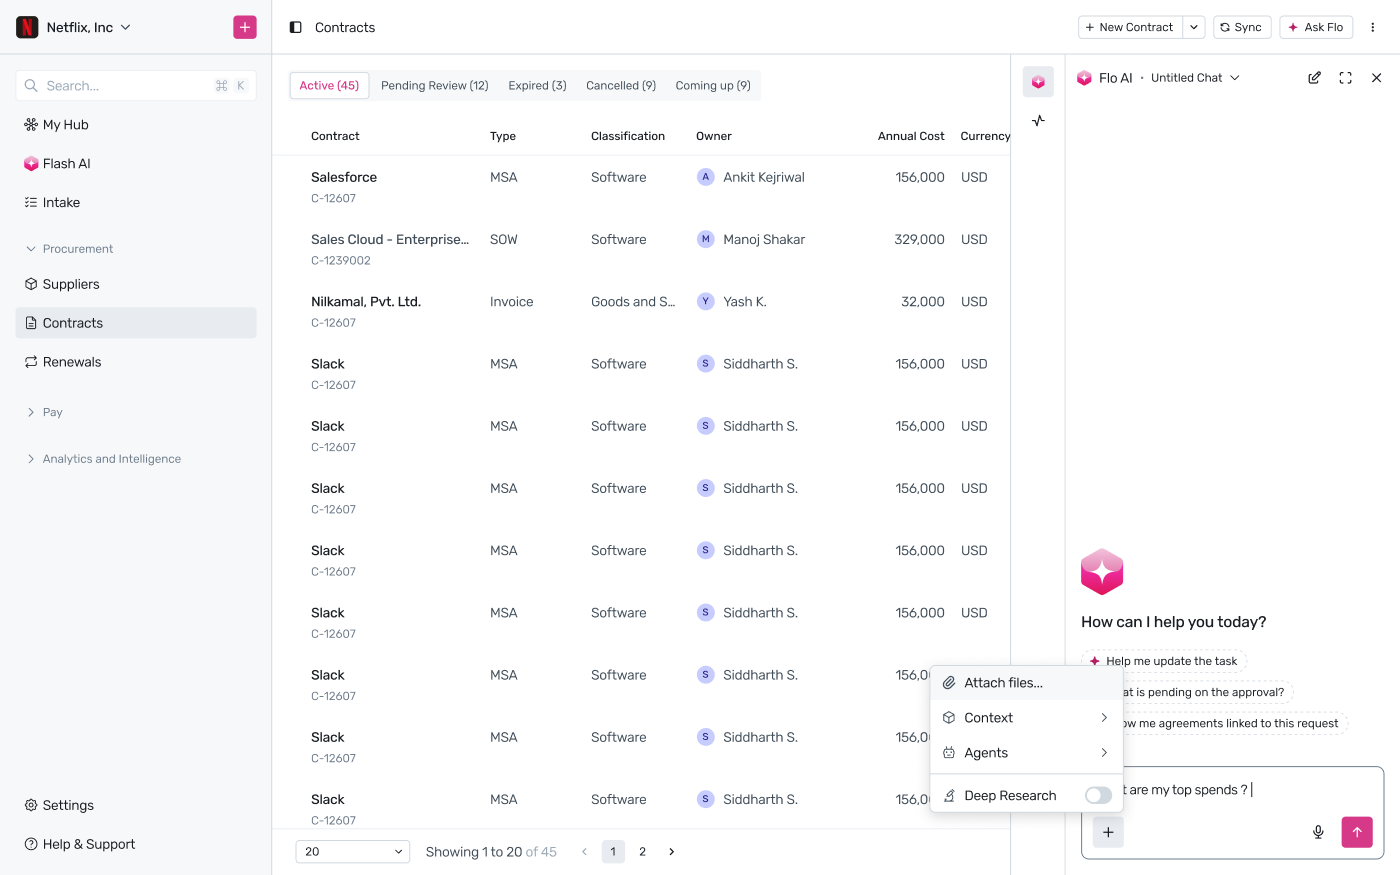Toggle the Deep Research switch
This screenshot has height=875, width=1400.
point(1098,796)
